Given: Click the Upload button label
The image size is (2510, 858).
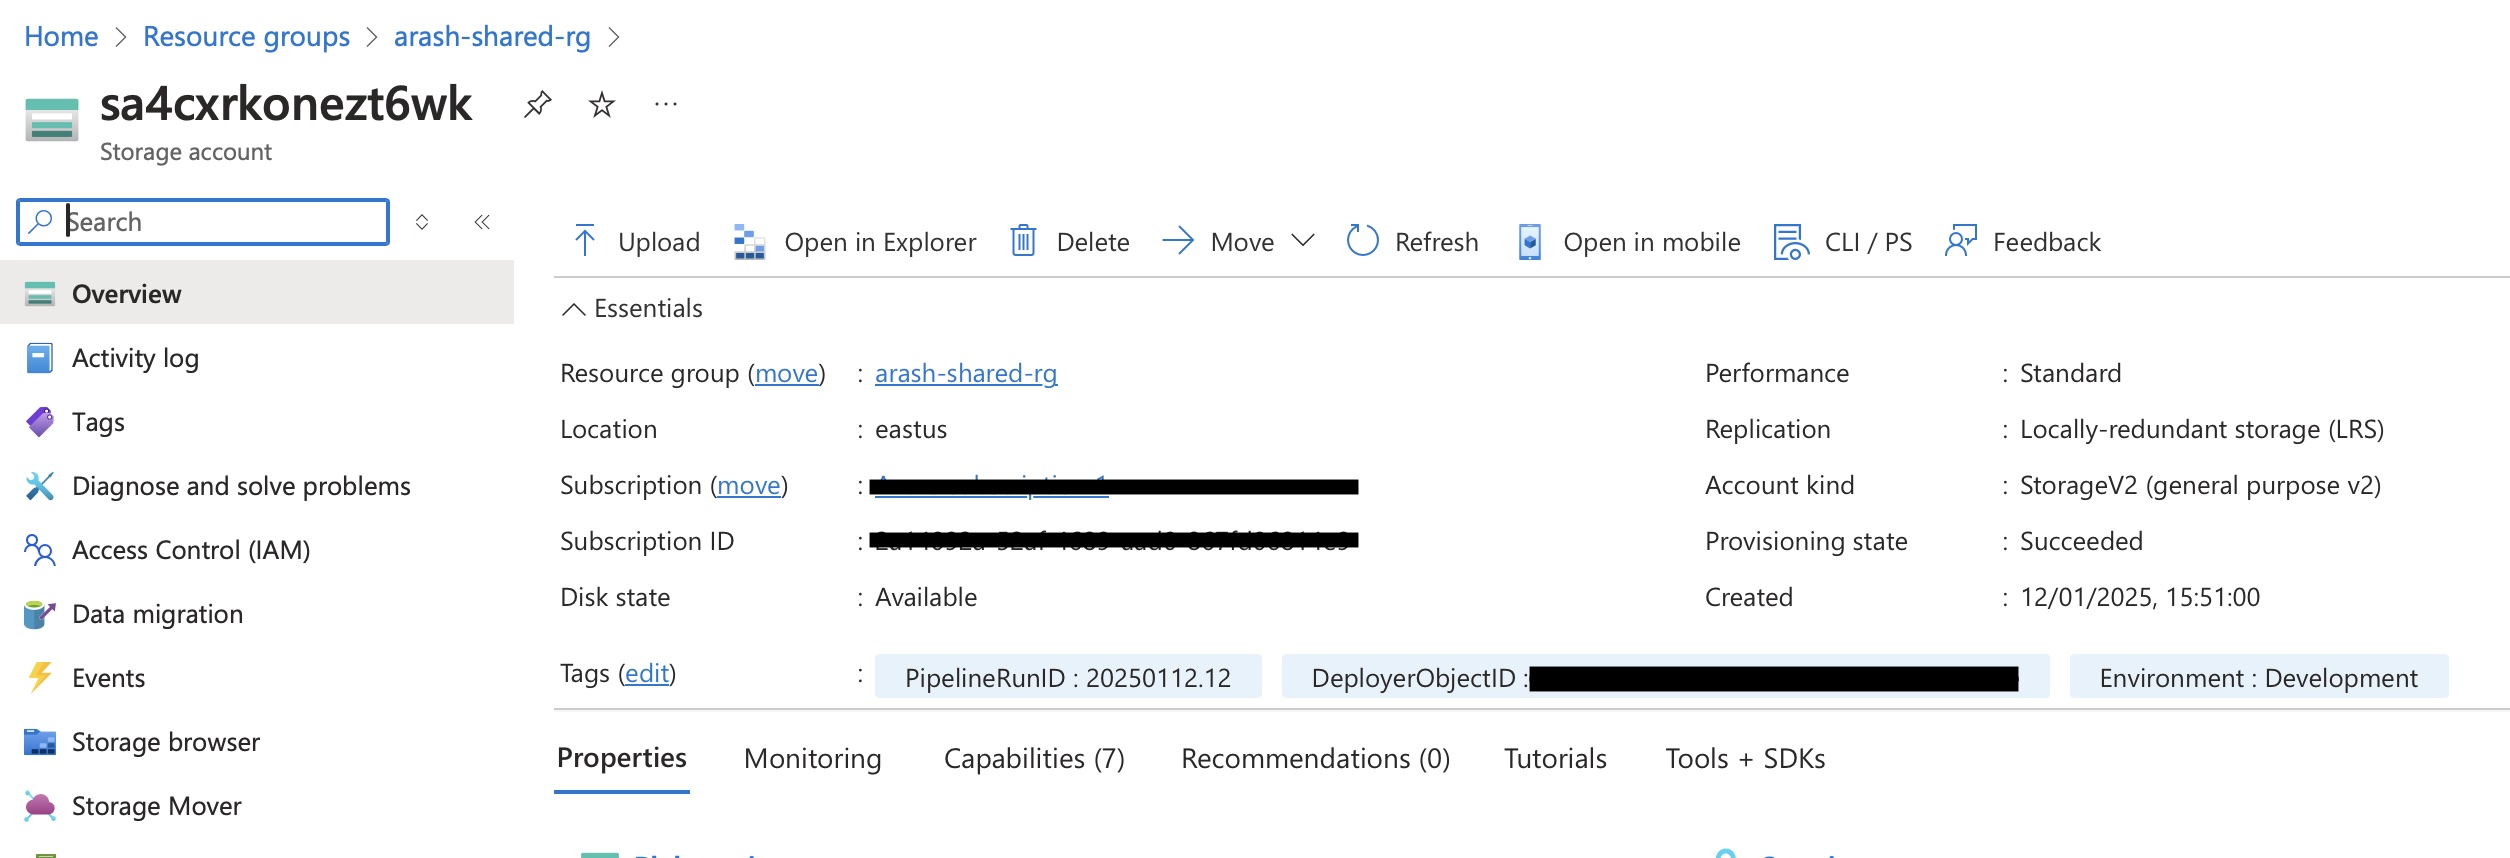Looking at the screenshot, I should [x=659, y=242].
